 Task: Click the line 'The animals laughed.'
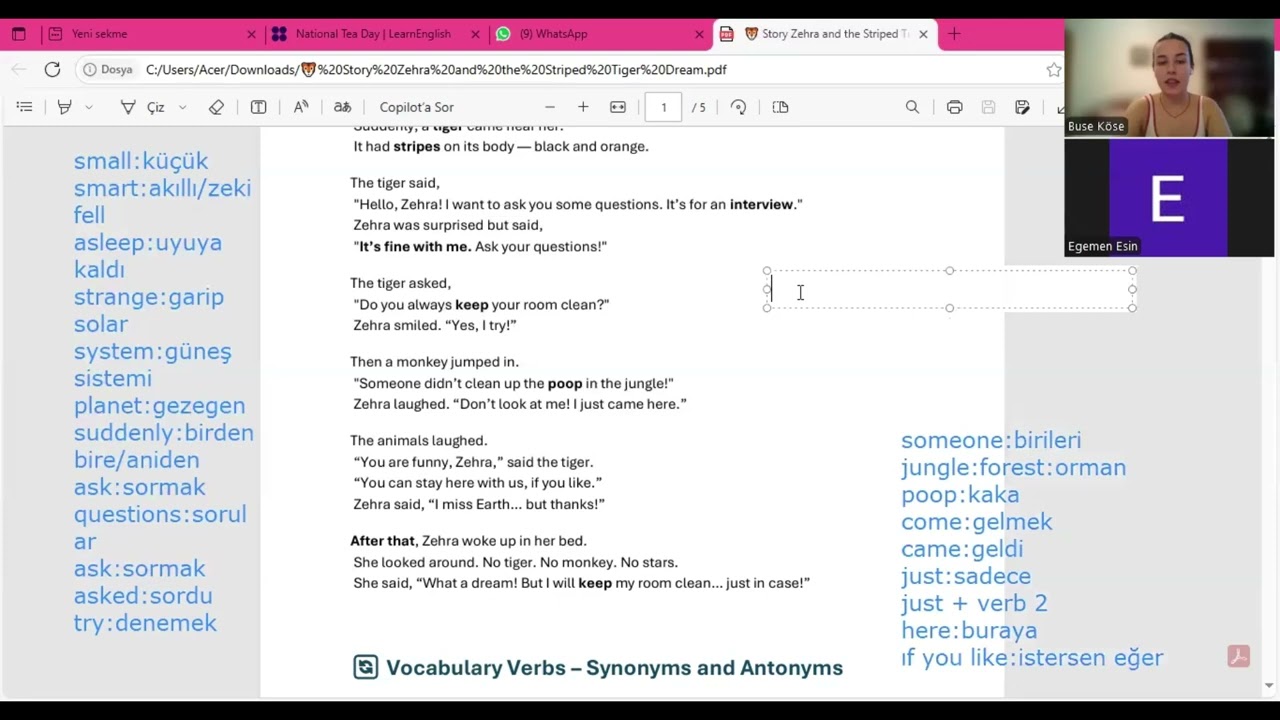[418, 441]
